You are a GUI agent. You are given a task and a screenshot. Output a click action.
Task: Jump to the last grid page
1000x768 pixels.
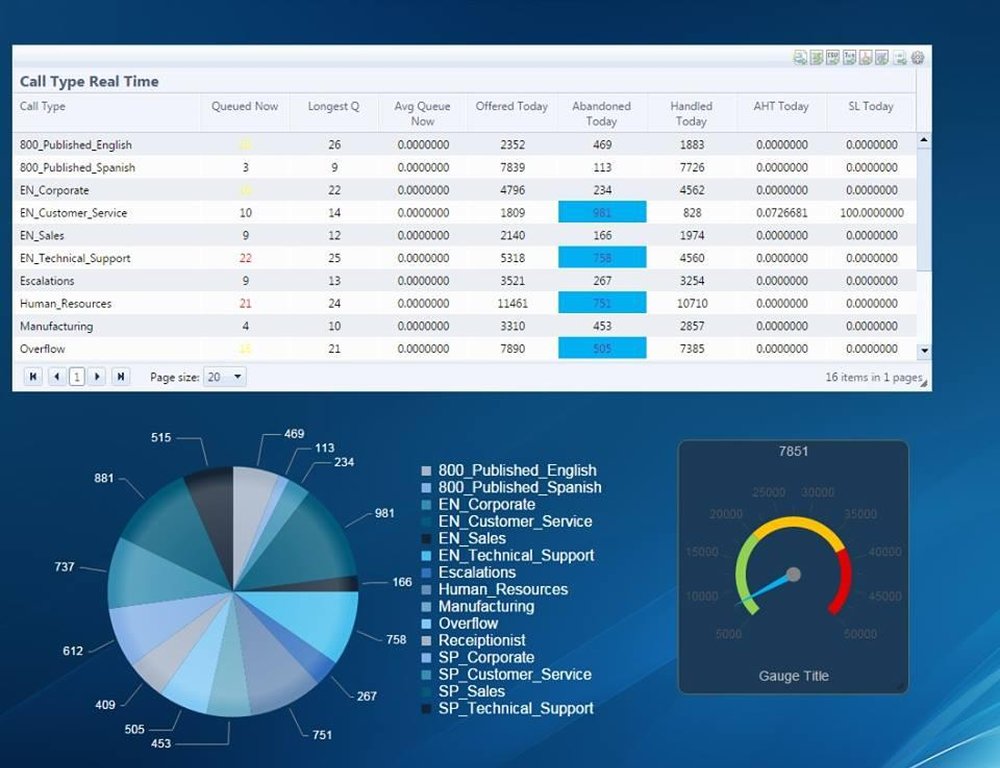[121, 376]
